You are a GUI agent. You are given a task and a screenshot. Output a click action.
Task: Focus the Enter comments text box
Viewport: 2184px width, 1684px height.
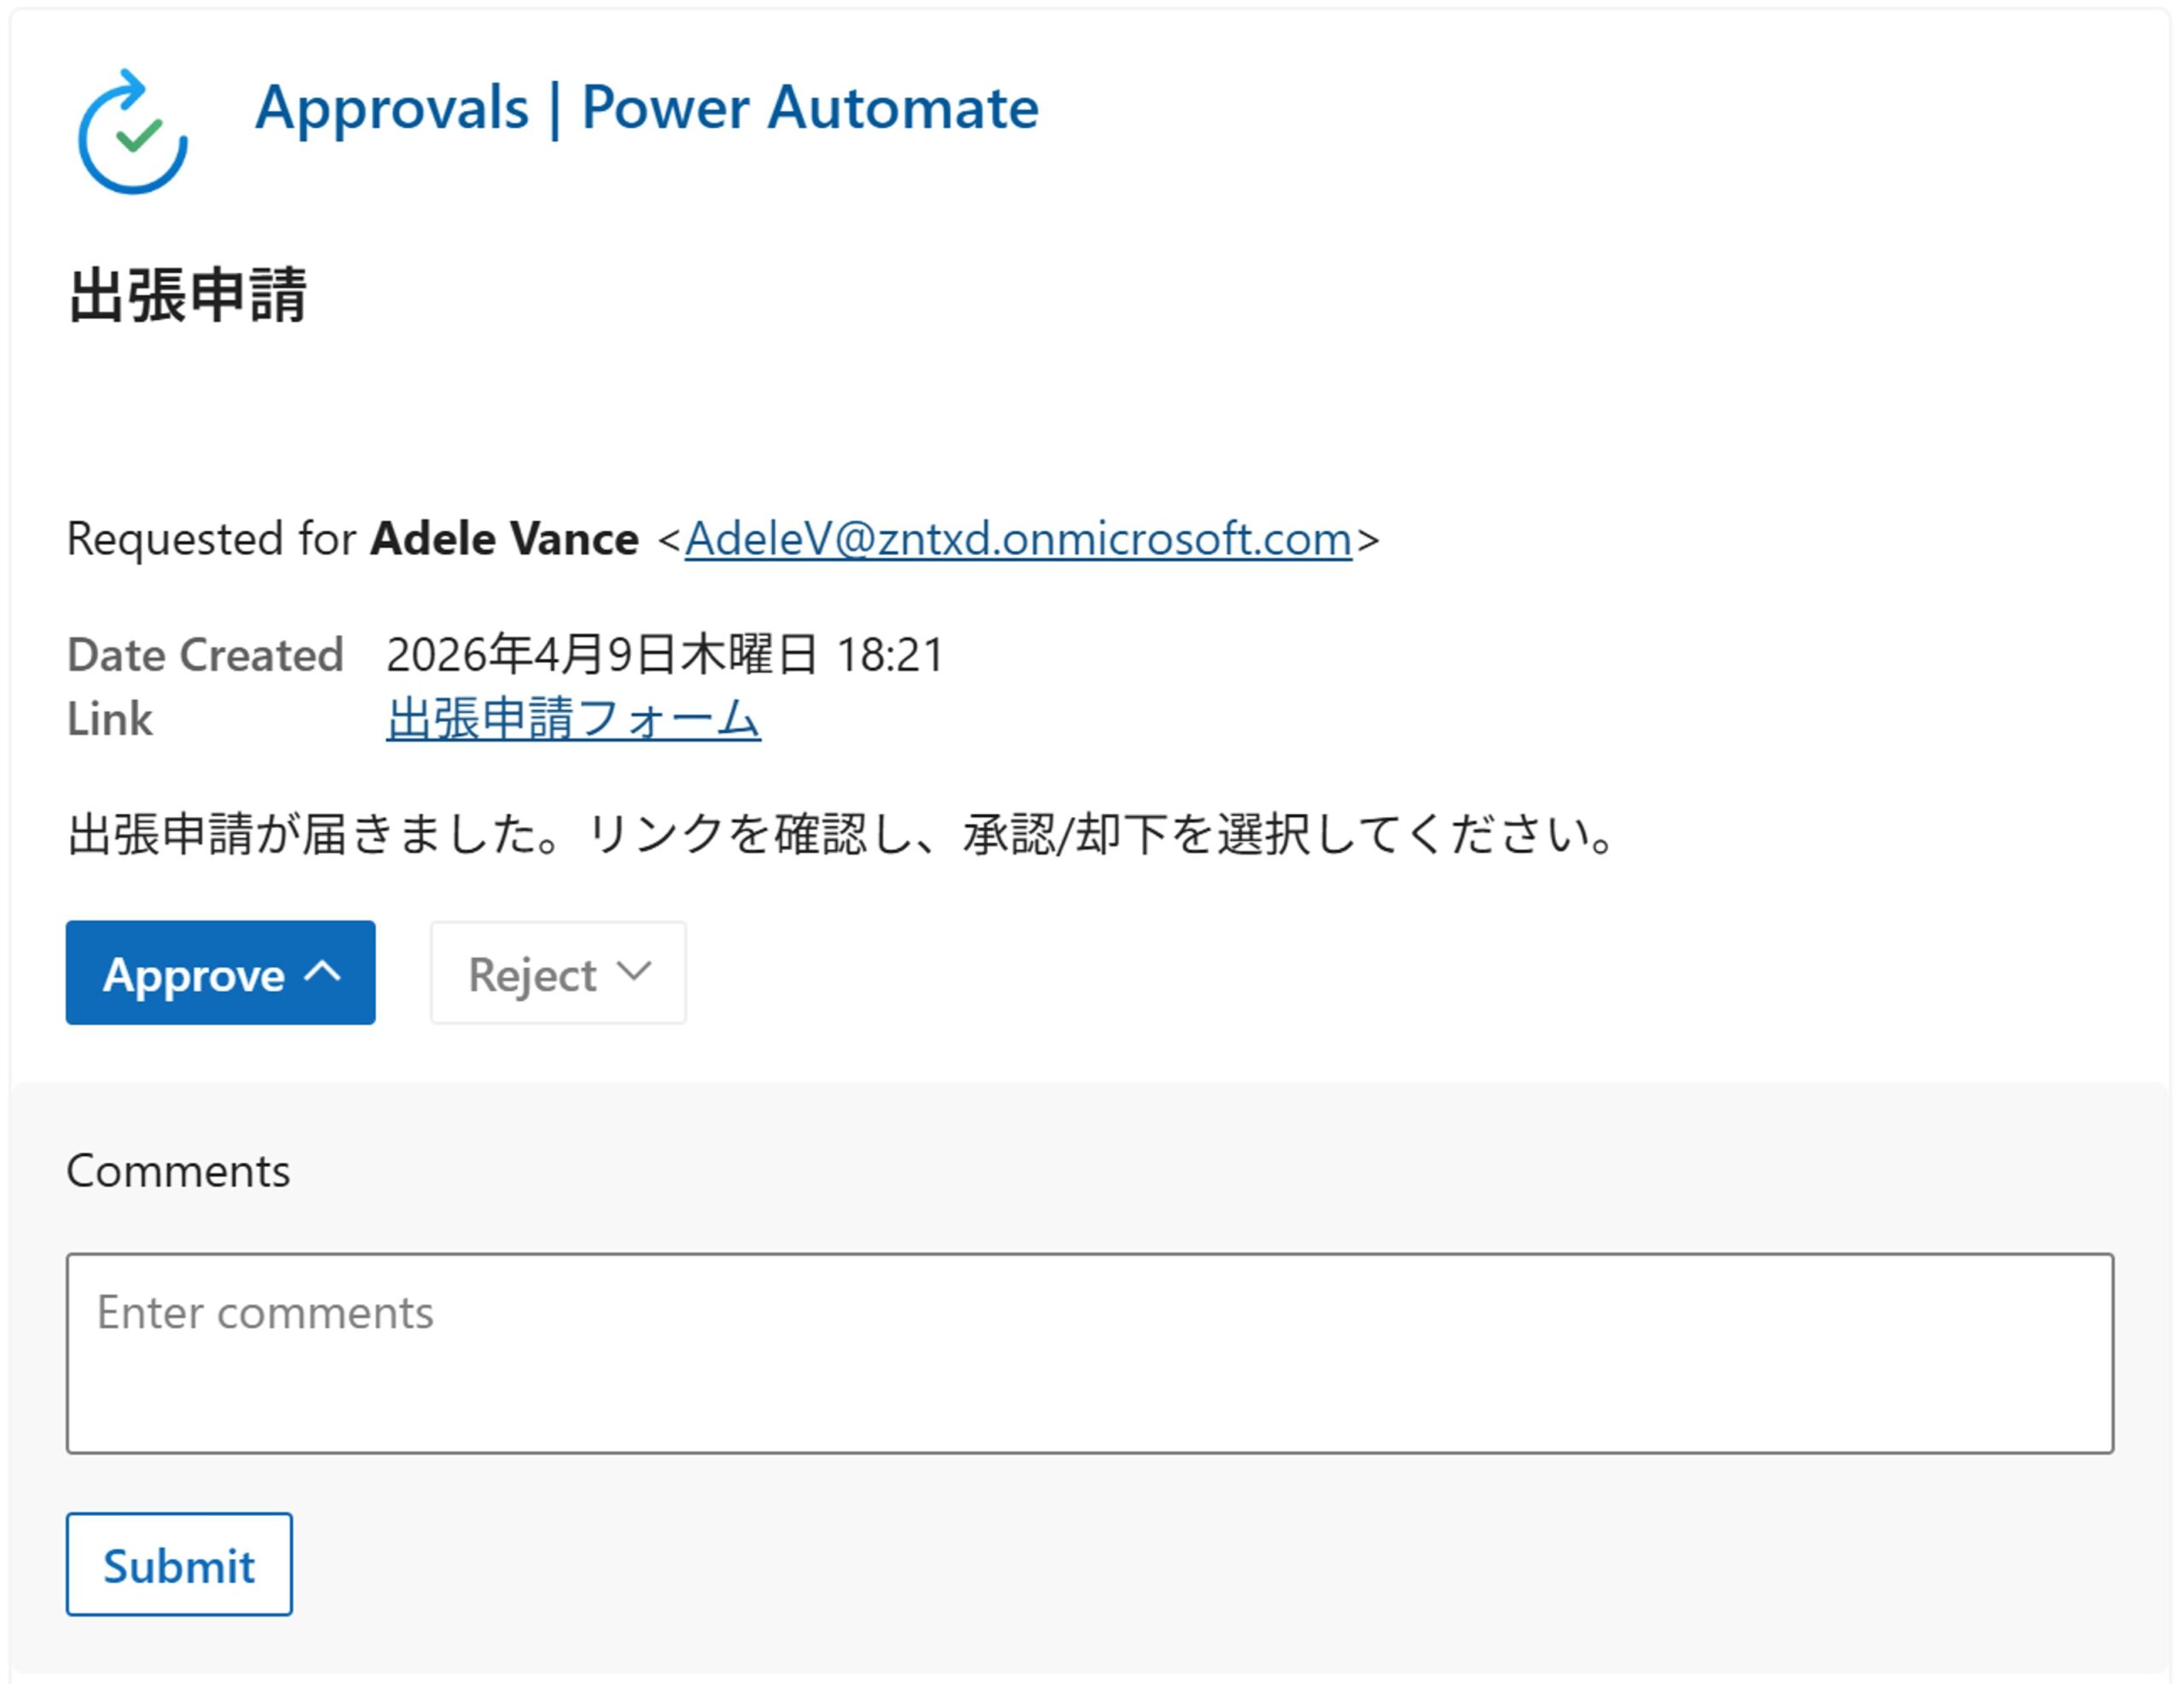point(1090,1353)
